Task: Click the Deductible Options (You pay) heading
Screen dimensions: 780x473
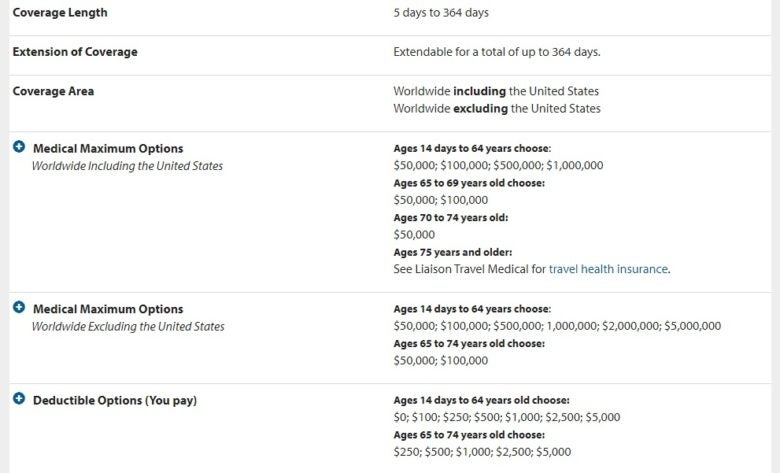Action: pos(115,401)
